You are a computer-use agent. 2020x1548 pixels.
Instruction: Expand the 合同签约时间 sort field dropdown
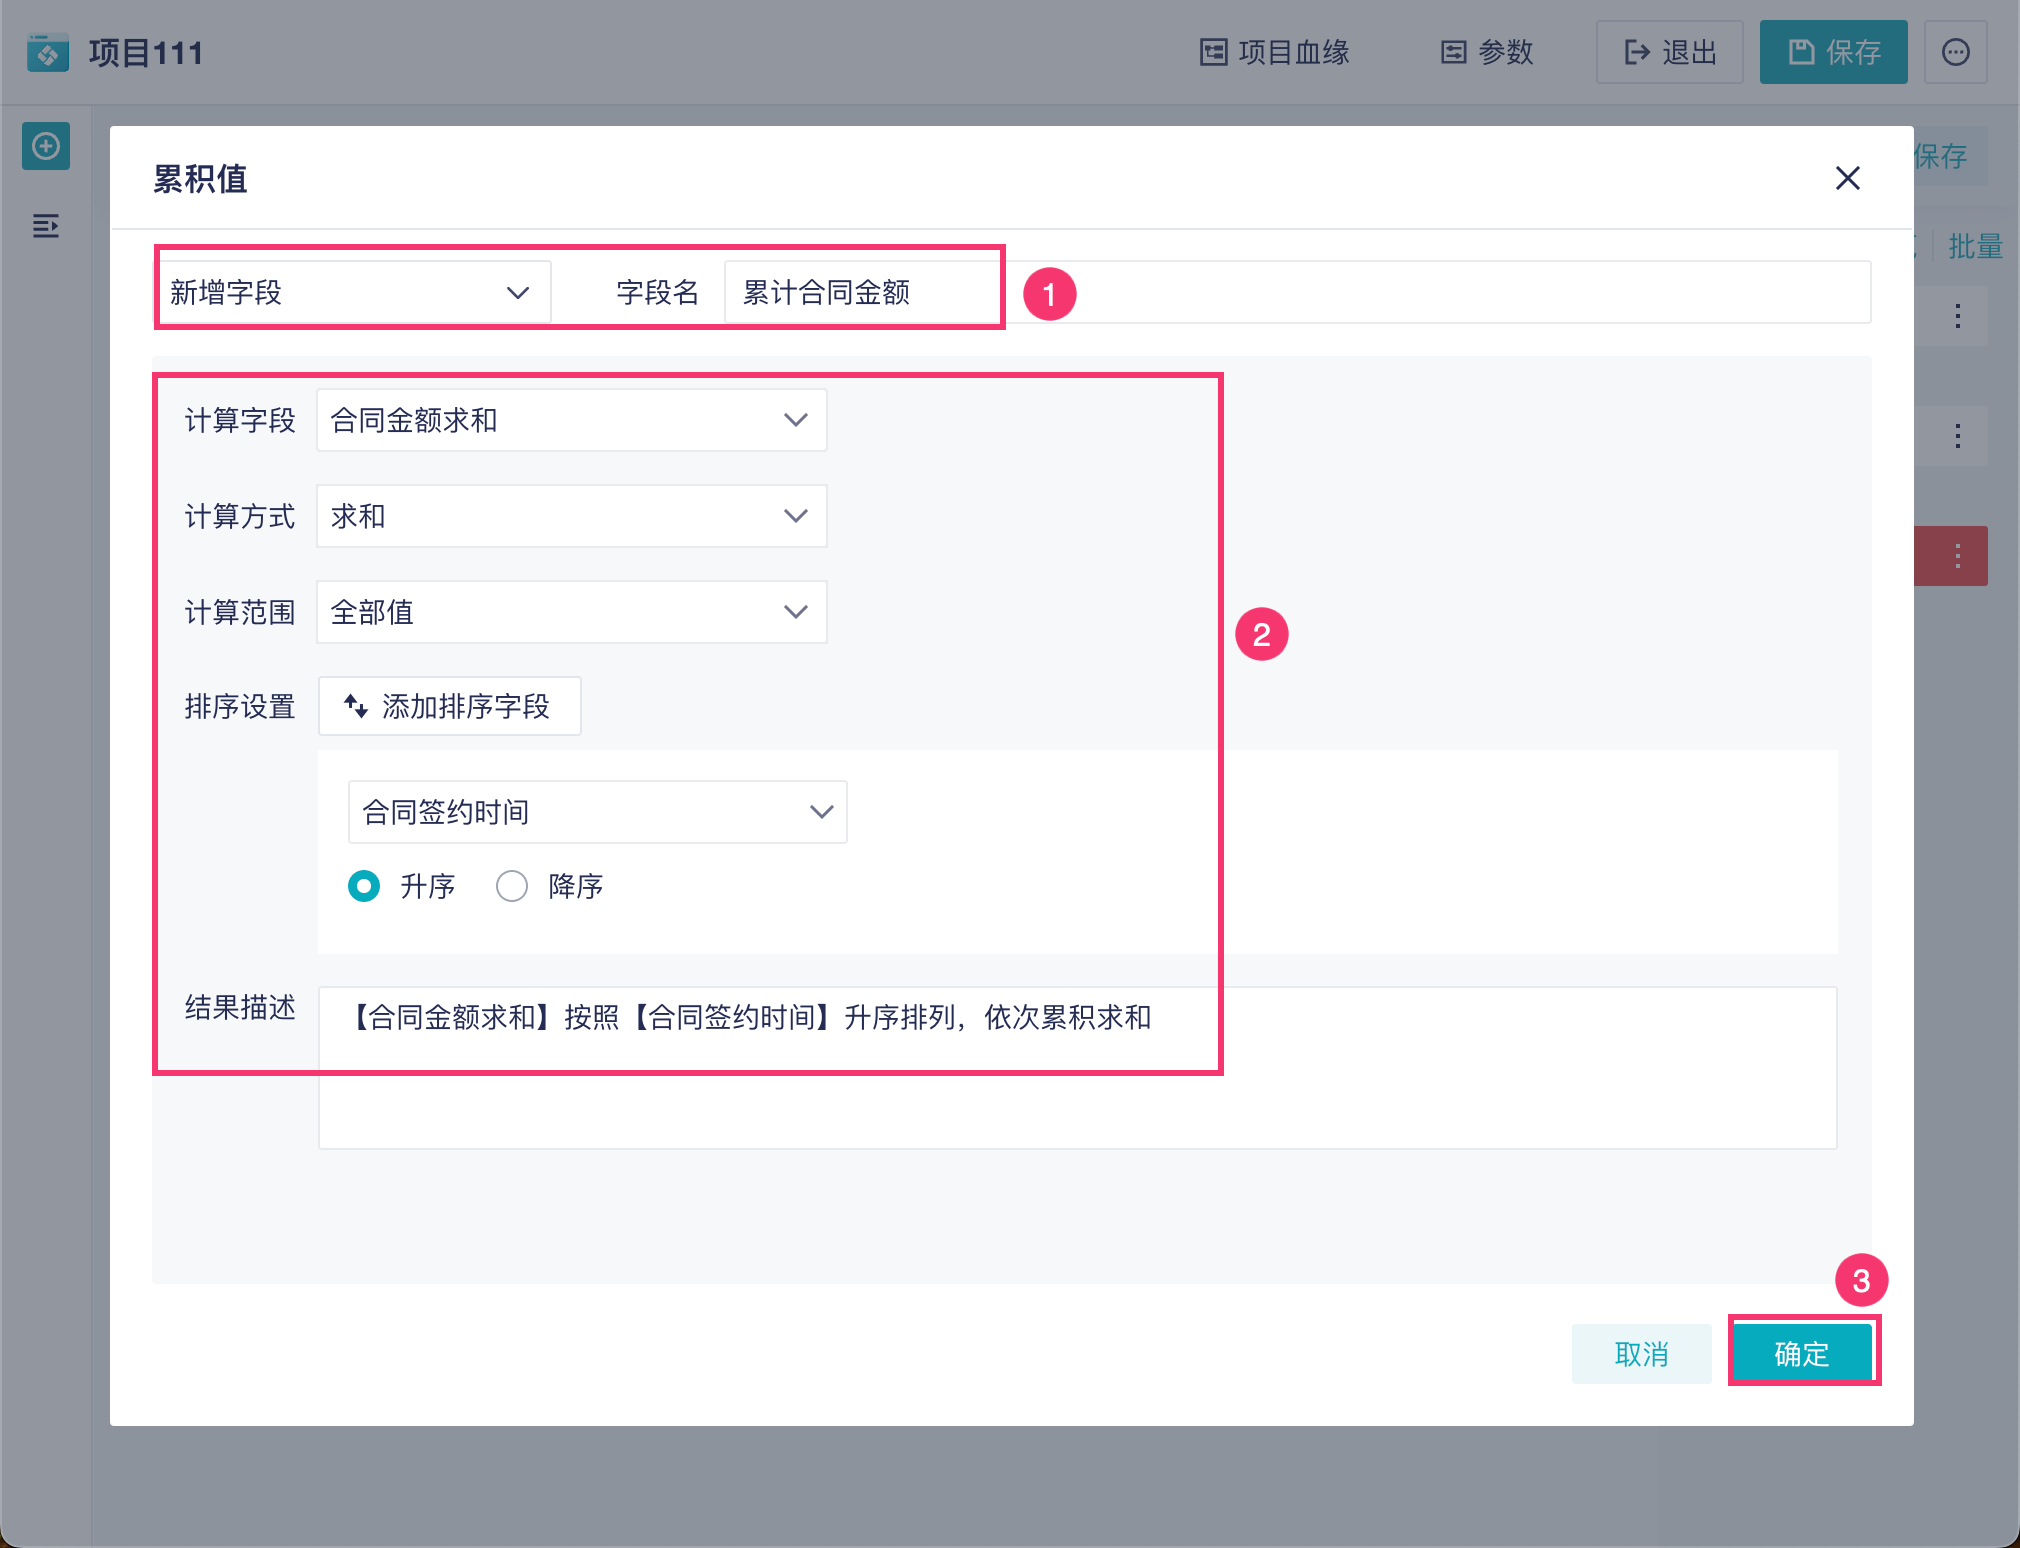pos(597,812)
